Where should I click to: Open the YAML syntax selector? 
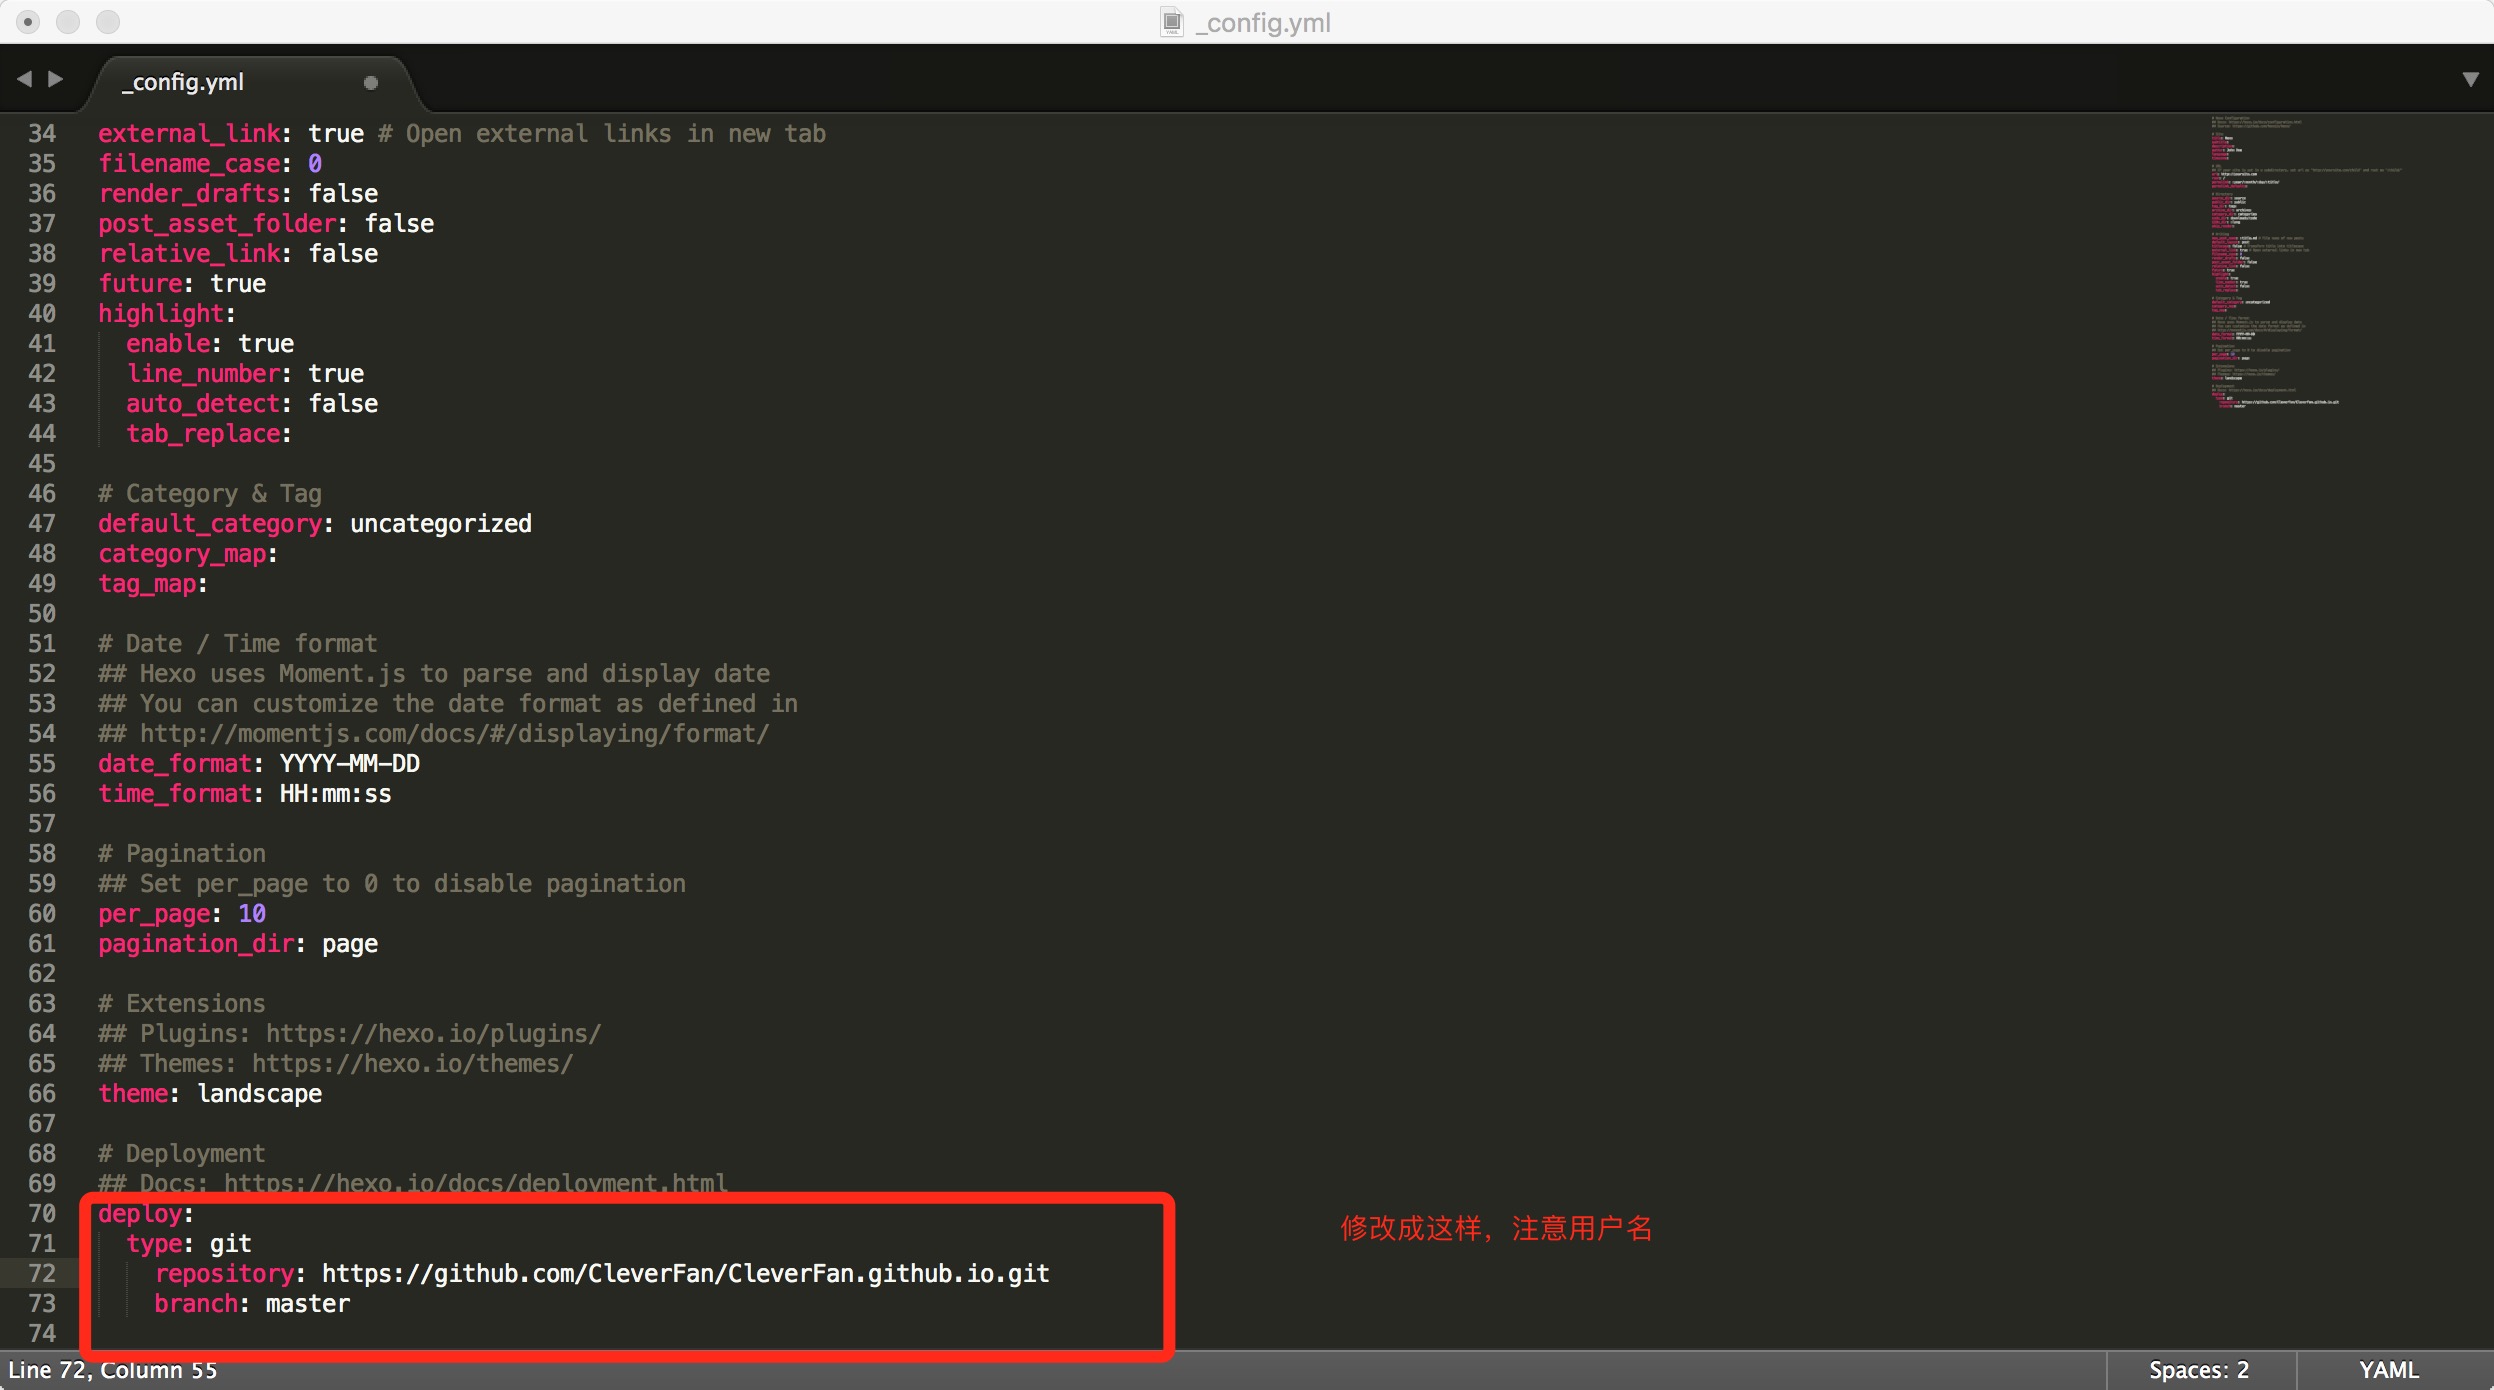[2388, 1370]
